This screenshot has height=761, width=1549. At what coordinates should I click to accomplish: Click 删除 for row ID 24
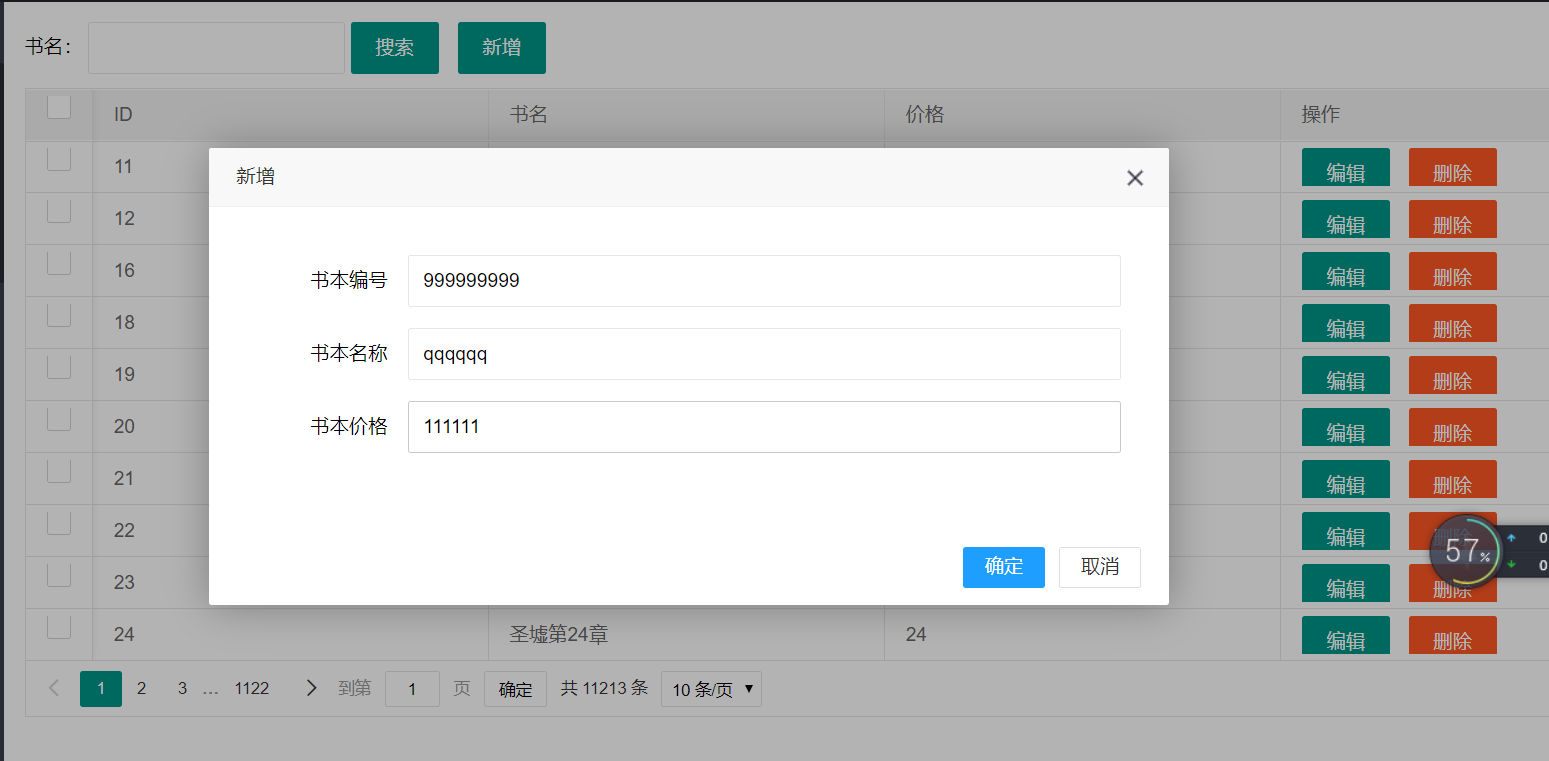pos(1453,635)
